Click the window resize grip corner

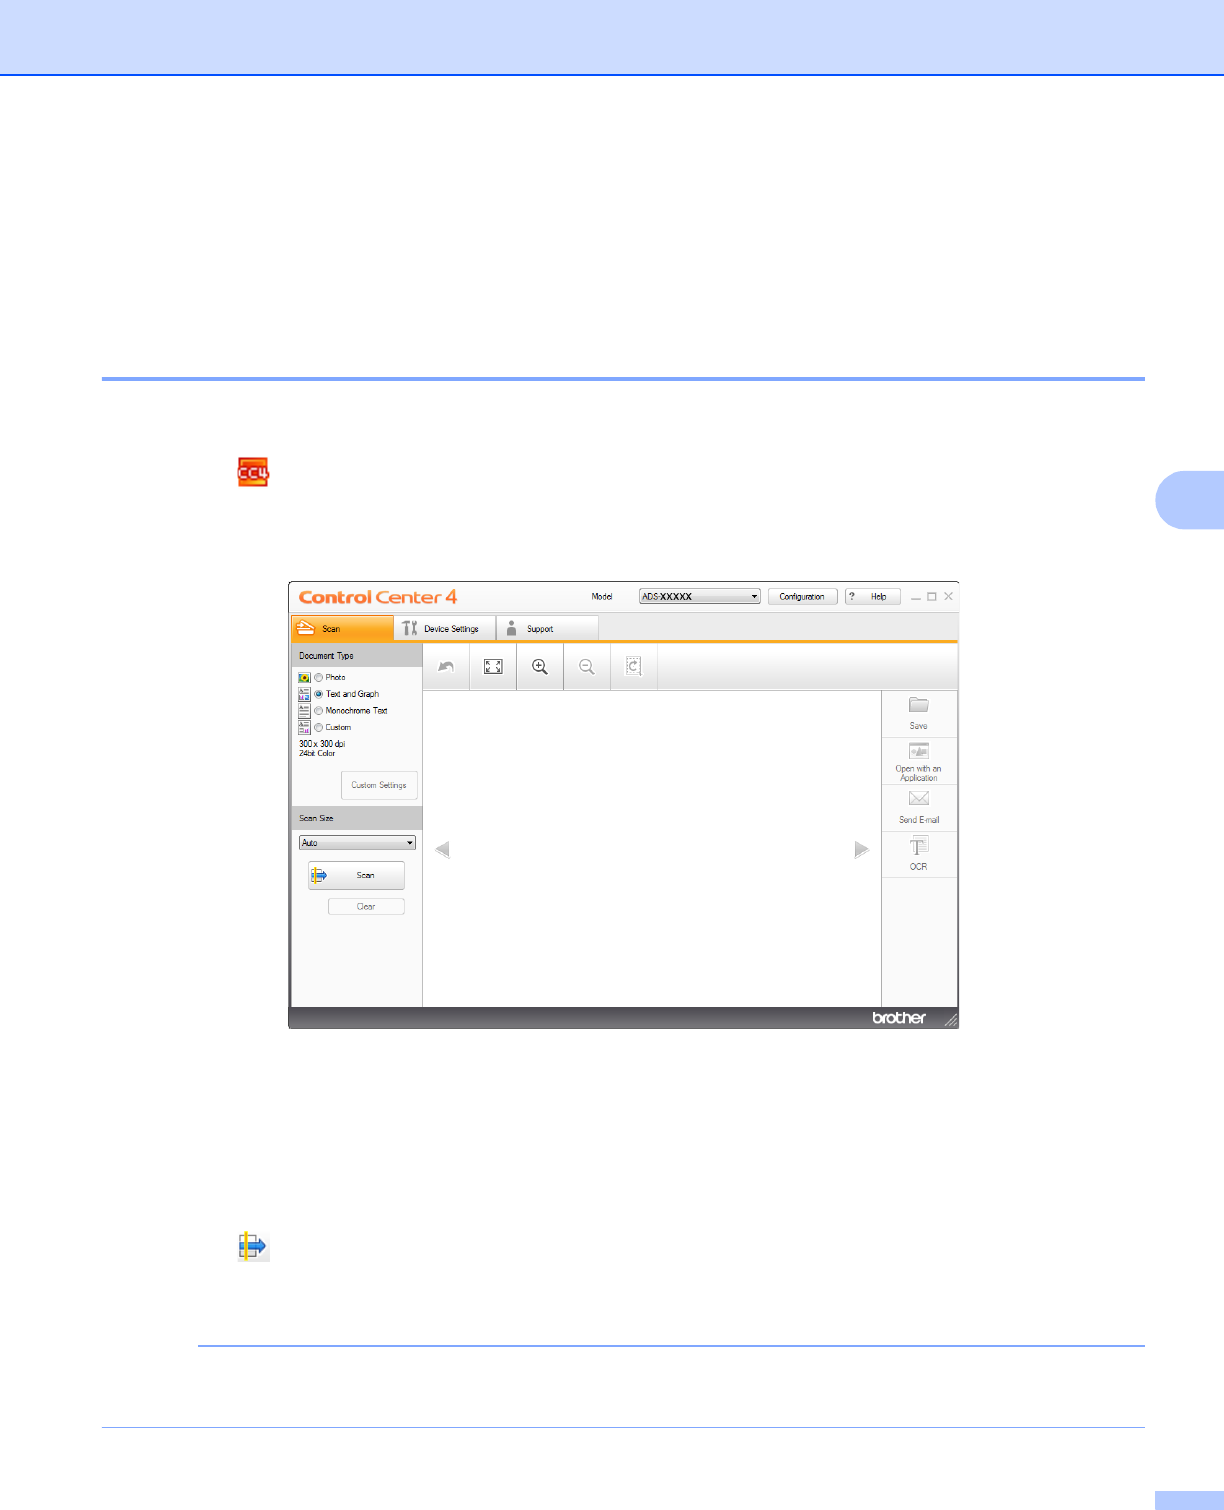951,1020
